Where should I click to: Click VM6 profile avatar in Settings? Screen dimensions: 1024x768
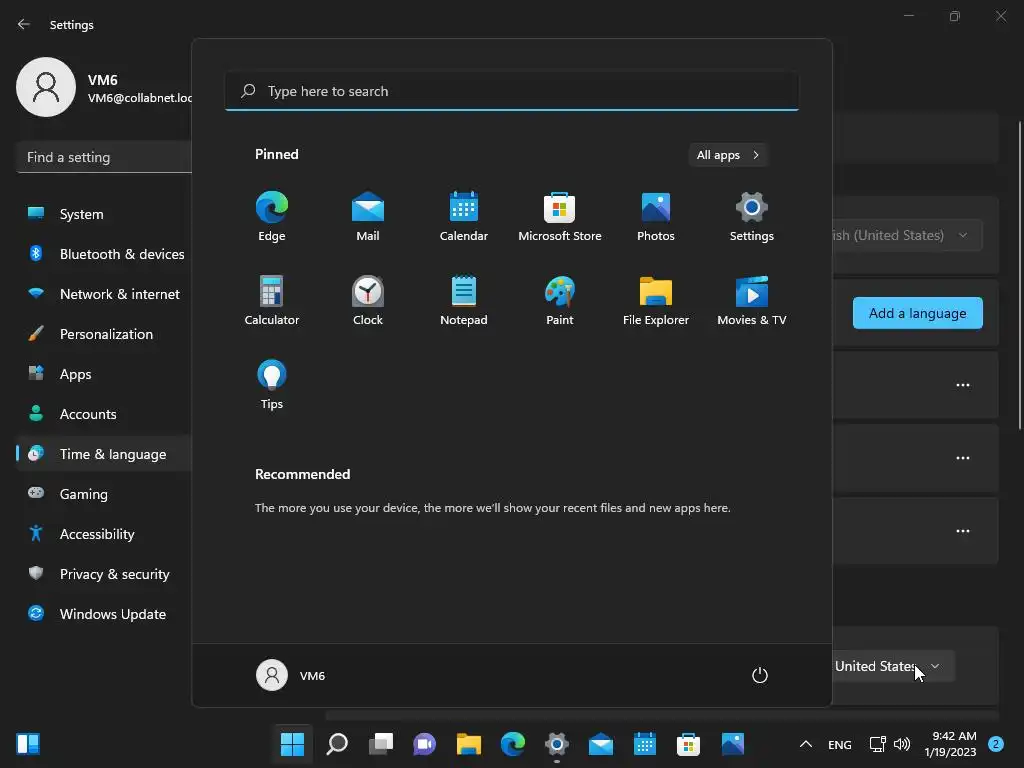click(x=46, y=87)
